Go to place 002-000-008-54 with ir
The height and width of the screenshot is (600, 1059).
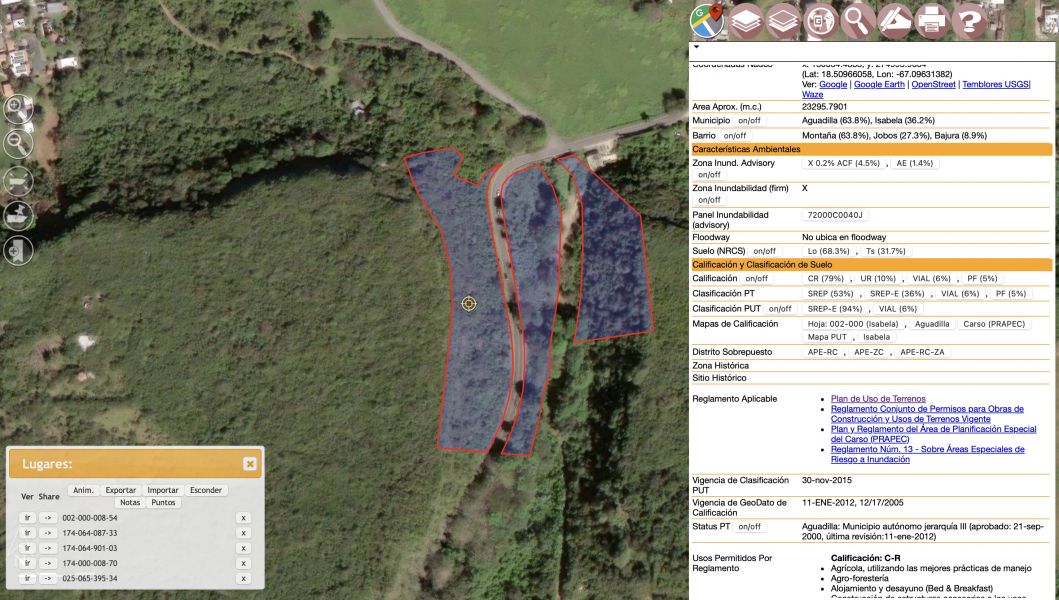point(28,518)
